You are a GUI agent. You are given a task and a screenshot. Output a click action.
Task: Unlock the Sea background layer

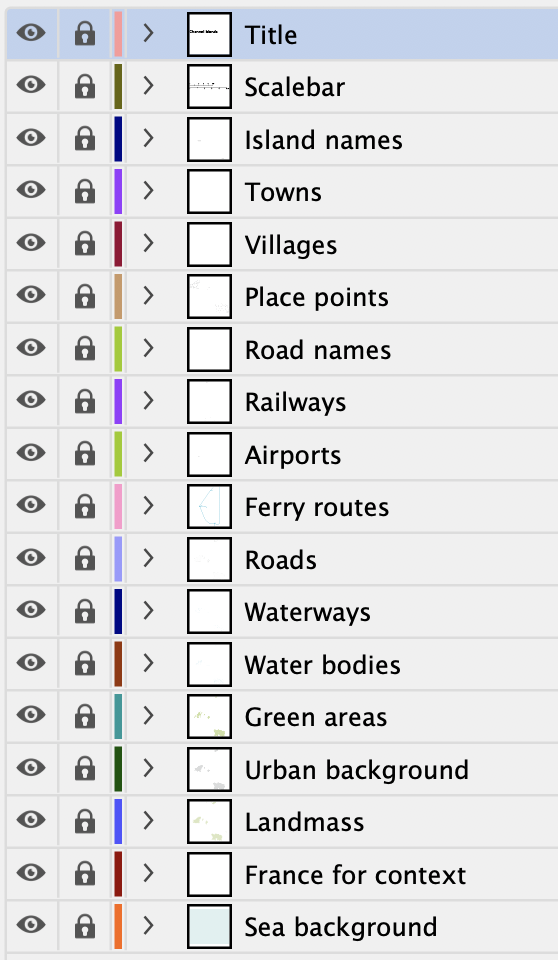tap(85, 926)
